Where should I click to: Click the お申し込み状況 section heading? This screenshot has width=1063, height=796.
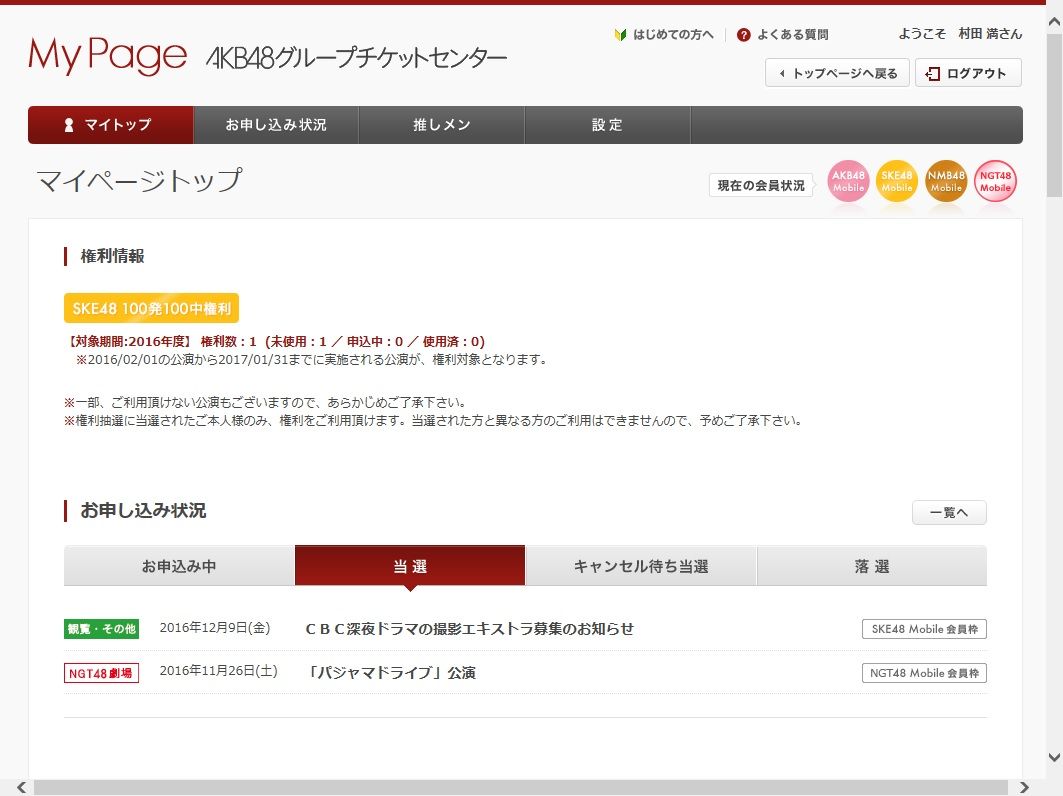click(143, 511)
